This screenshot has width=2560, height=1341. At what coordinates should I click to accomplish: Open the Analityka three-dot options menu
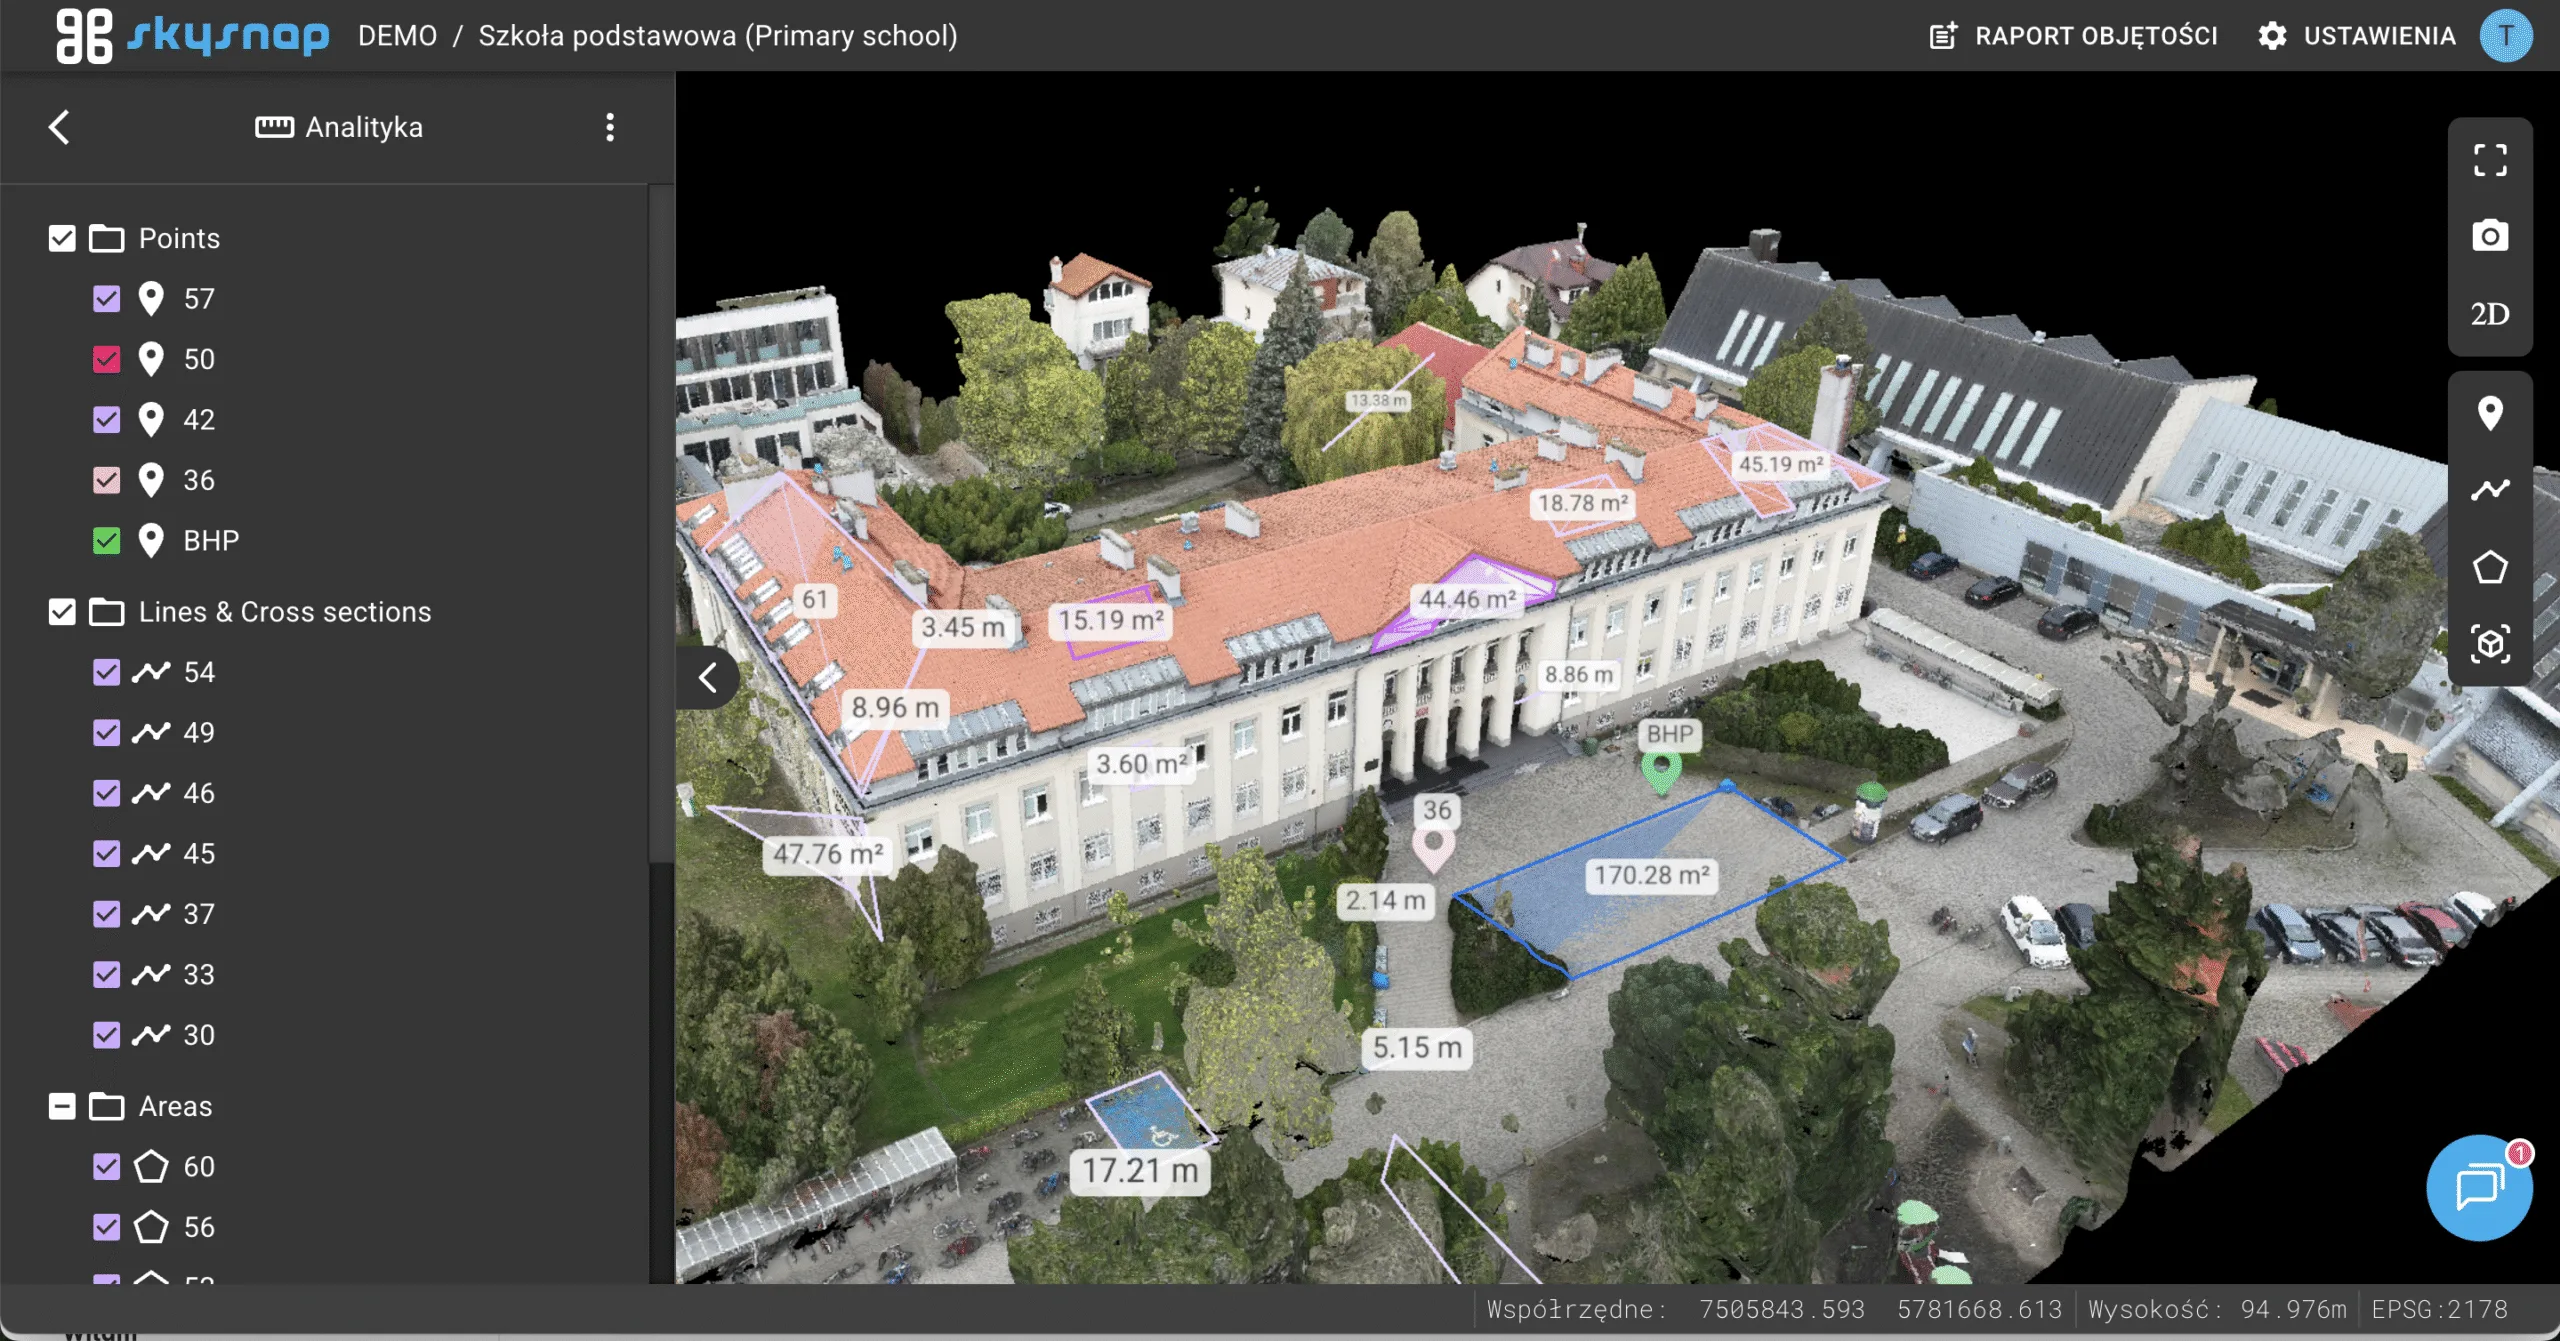[x=609, y=127]
